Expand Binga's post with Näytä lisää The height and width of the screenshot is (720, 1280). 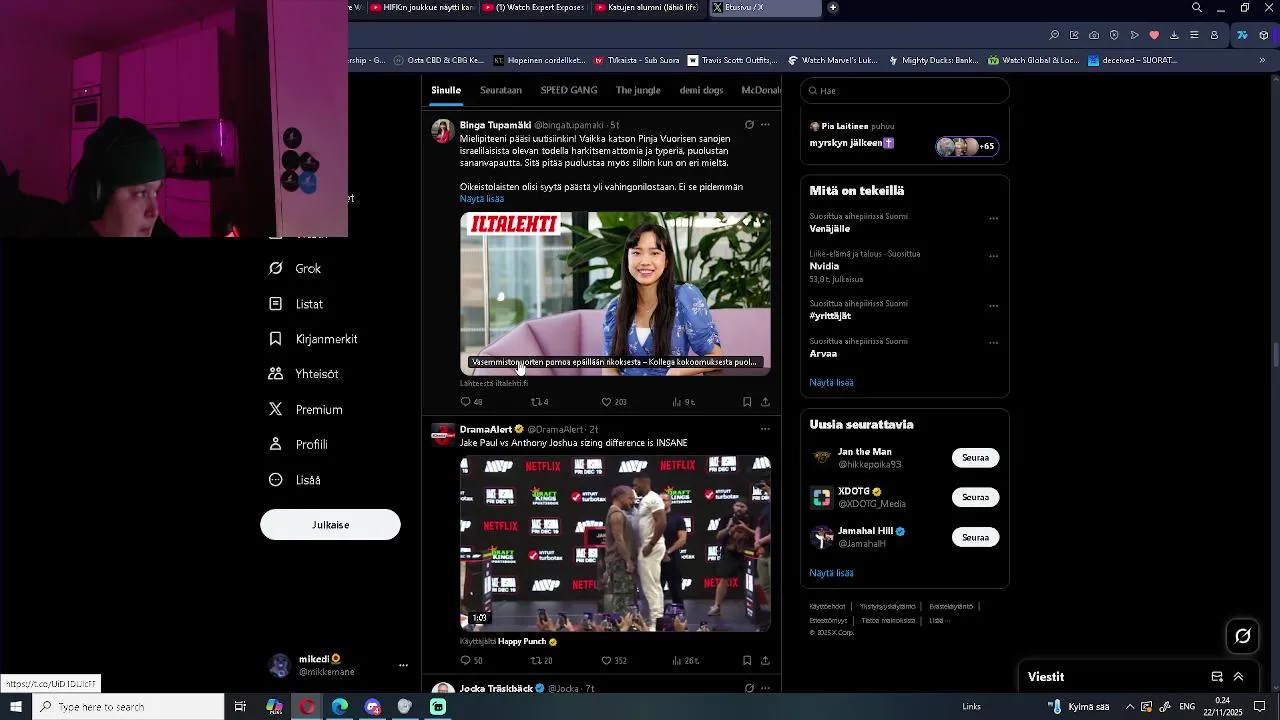pyautogui.click(x=482, y=199)
